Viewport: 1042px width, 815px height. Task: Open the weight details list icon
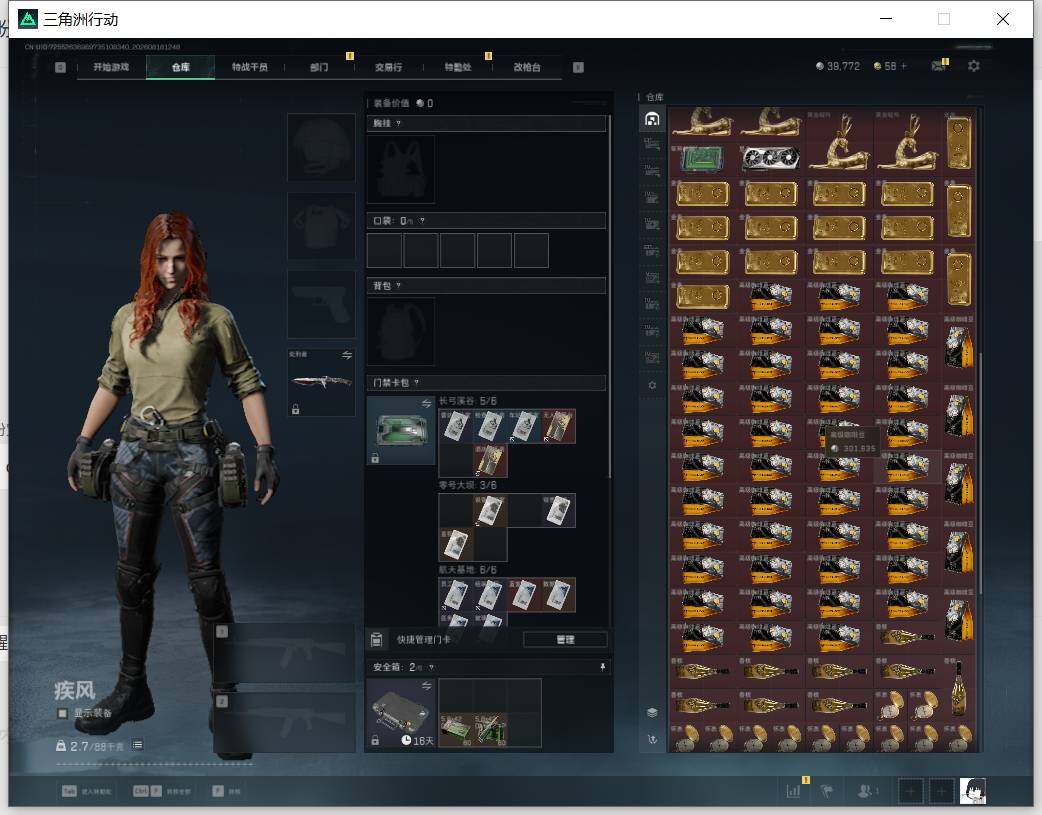point(137,745)
